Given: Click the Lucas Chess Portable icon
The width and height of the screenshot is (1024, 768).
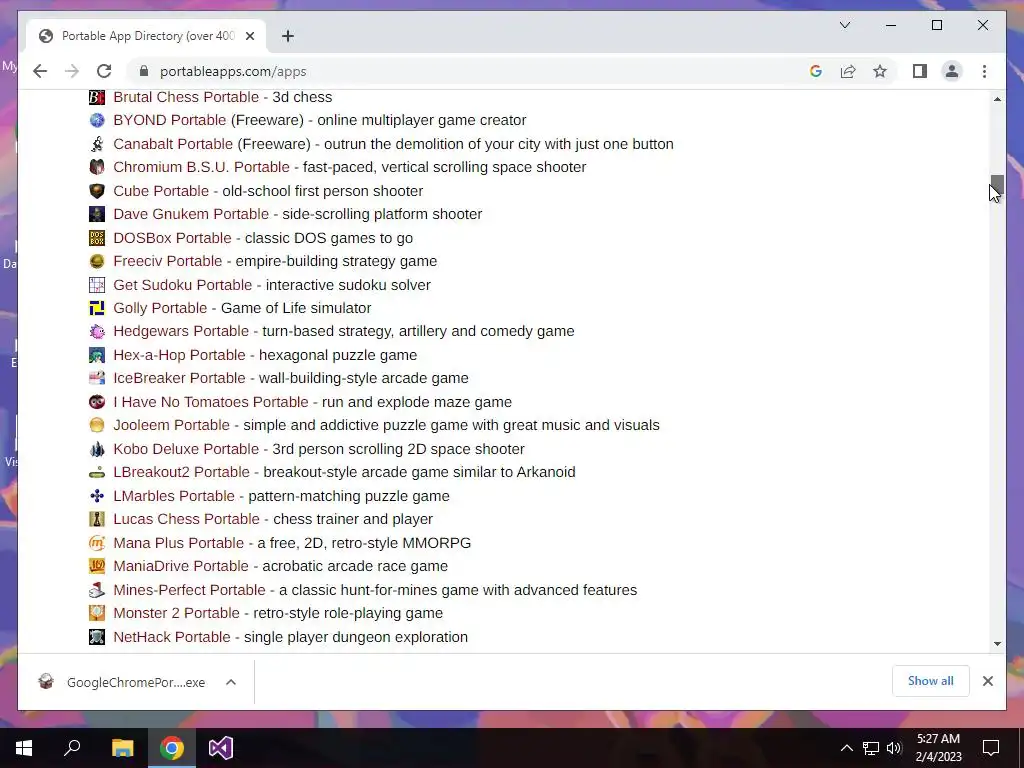Looking at the screenshot, I should tap(97, 519).
